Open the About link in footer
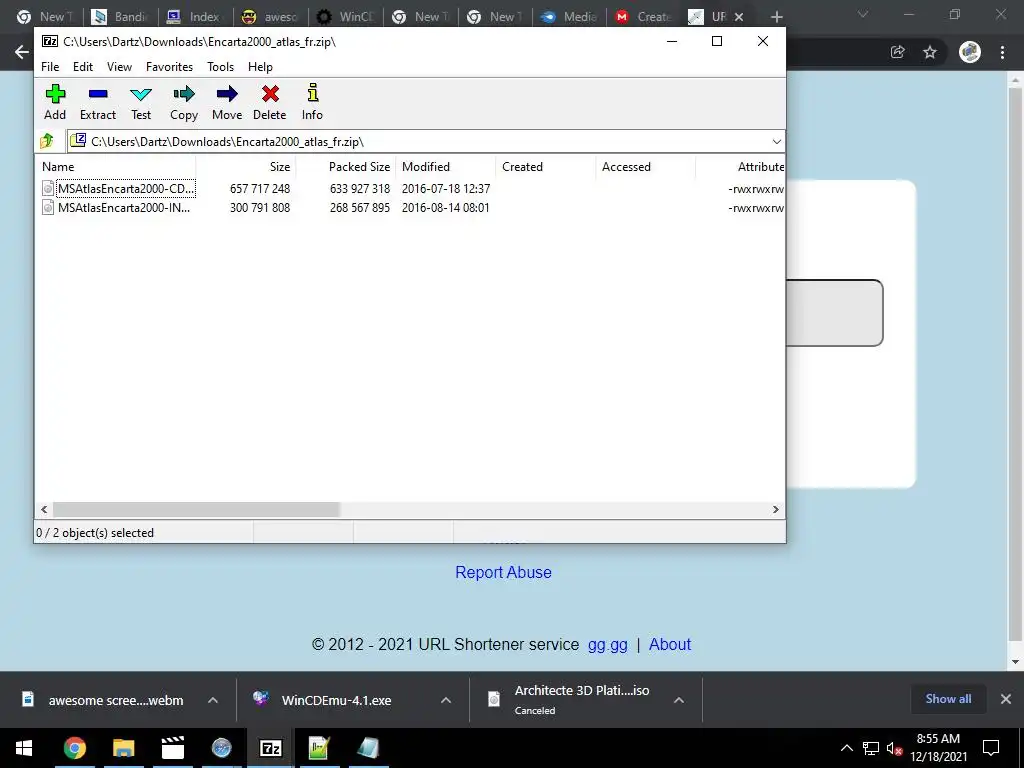The width and height of the screenshot is (1024, 768). coord(670,645)
